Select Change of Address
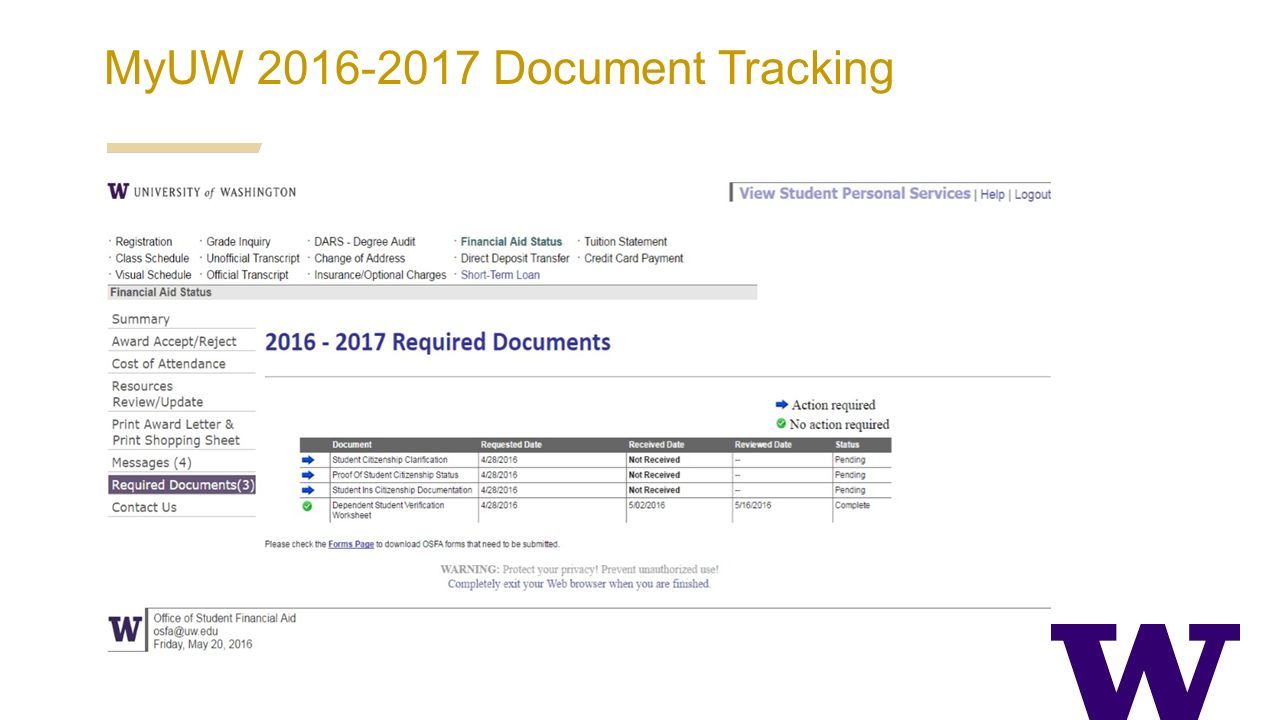Image resolution: width=1280 pixels, height=720 pixels. [359, 258]
